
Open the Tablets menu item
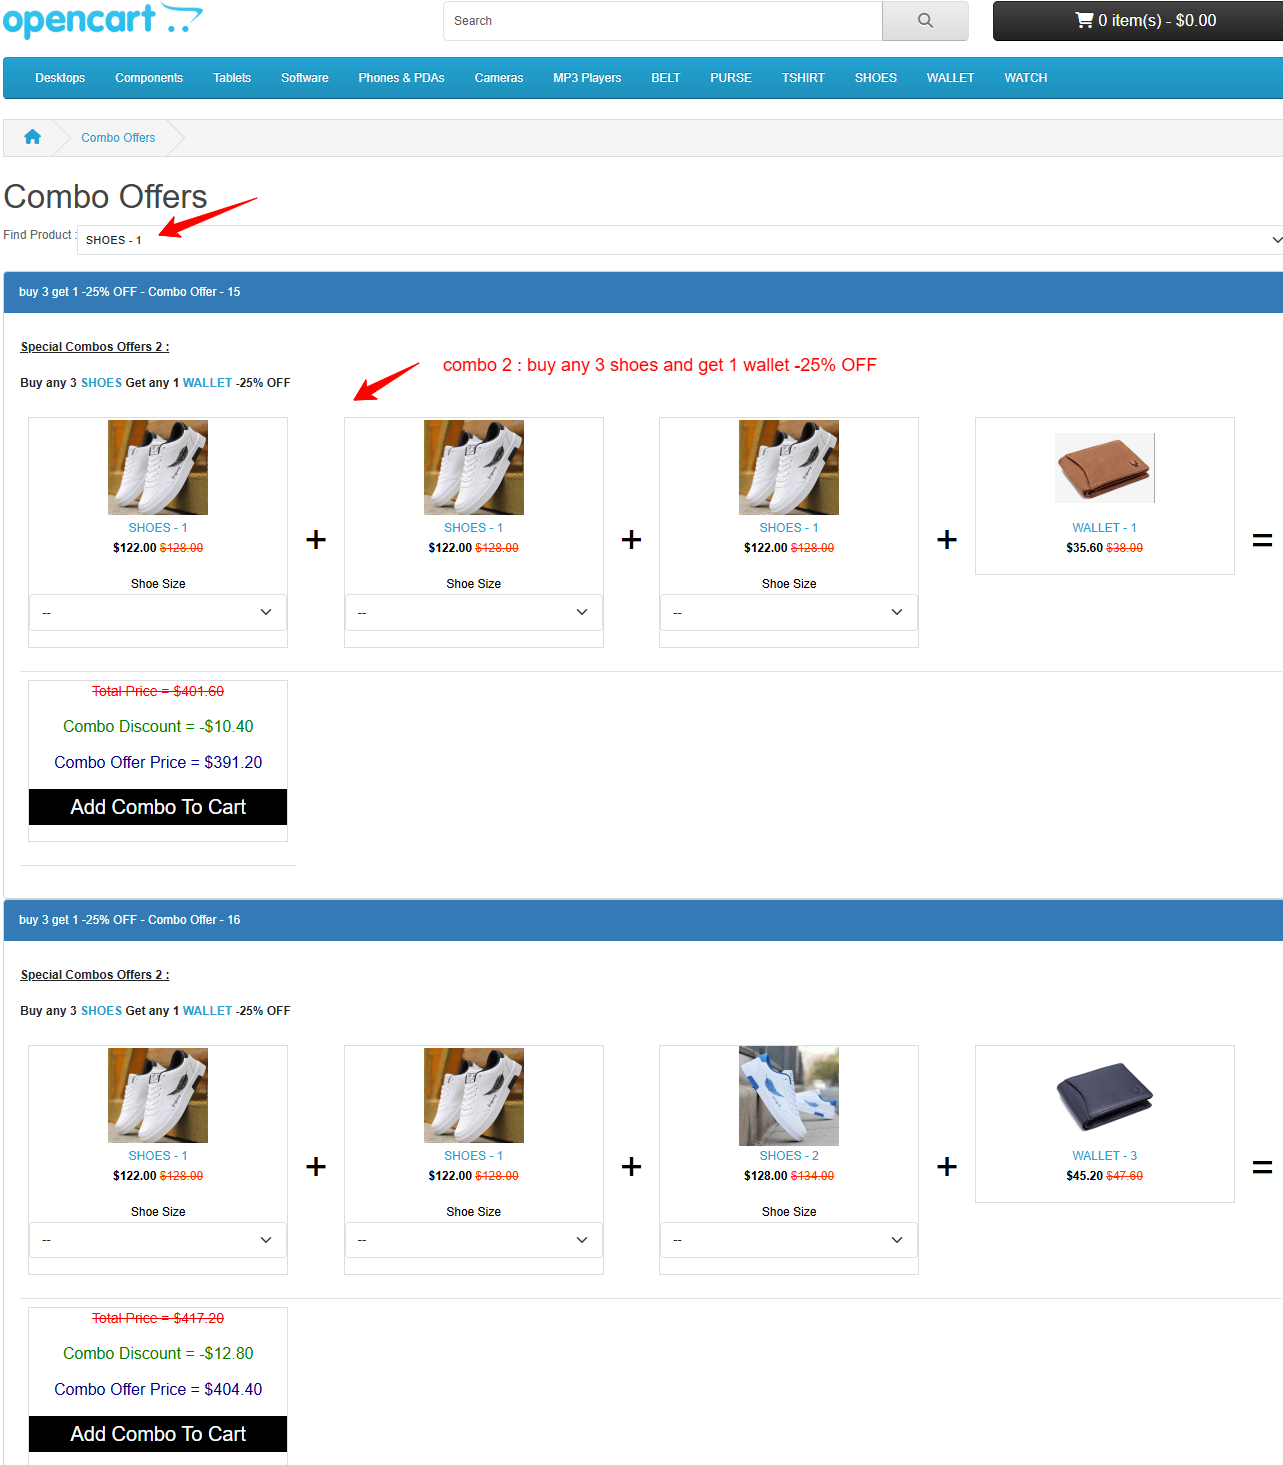(x=232, y=78)
